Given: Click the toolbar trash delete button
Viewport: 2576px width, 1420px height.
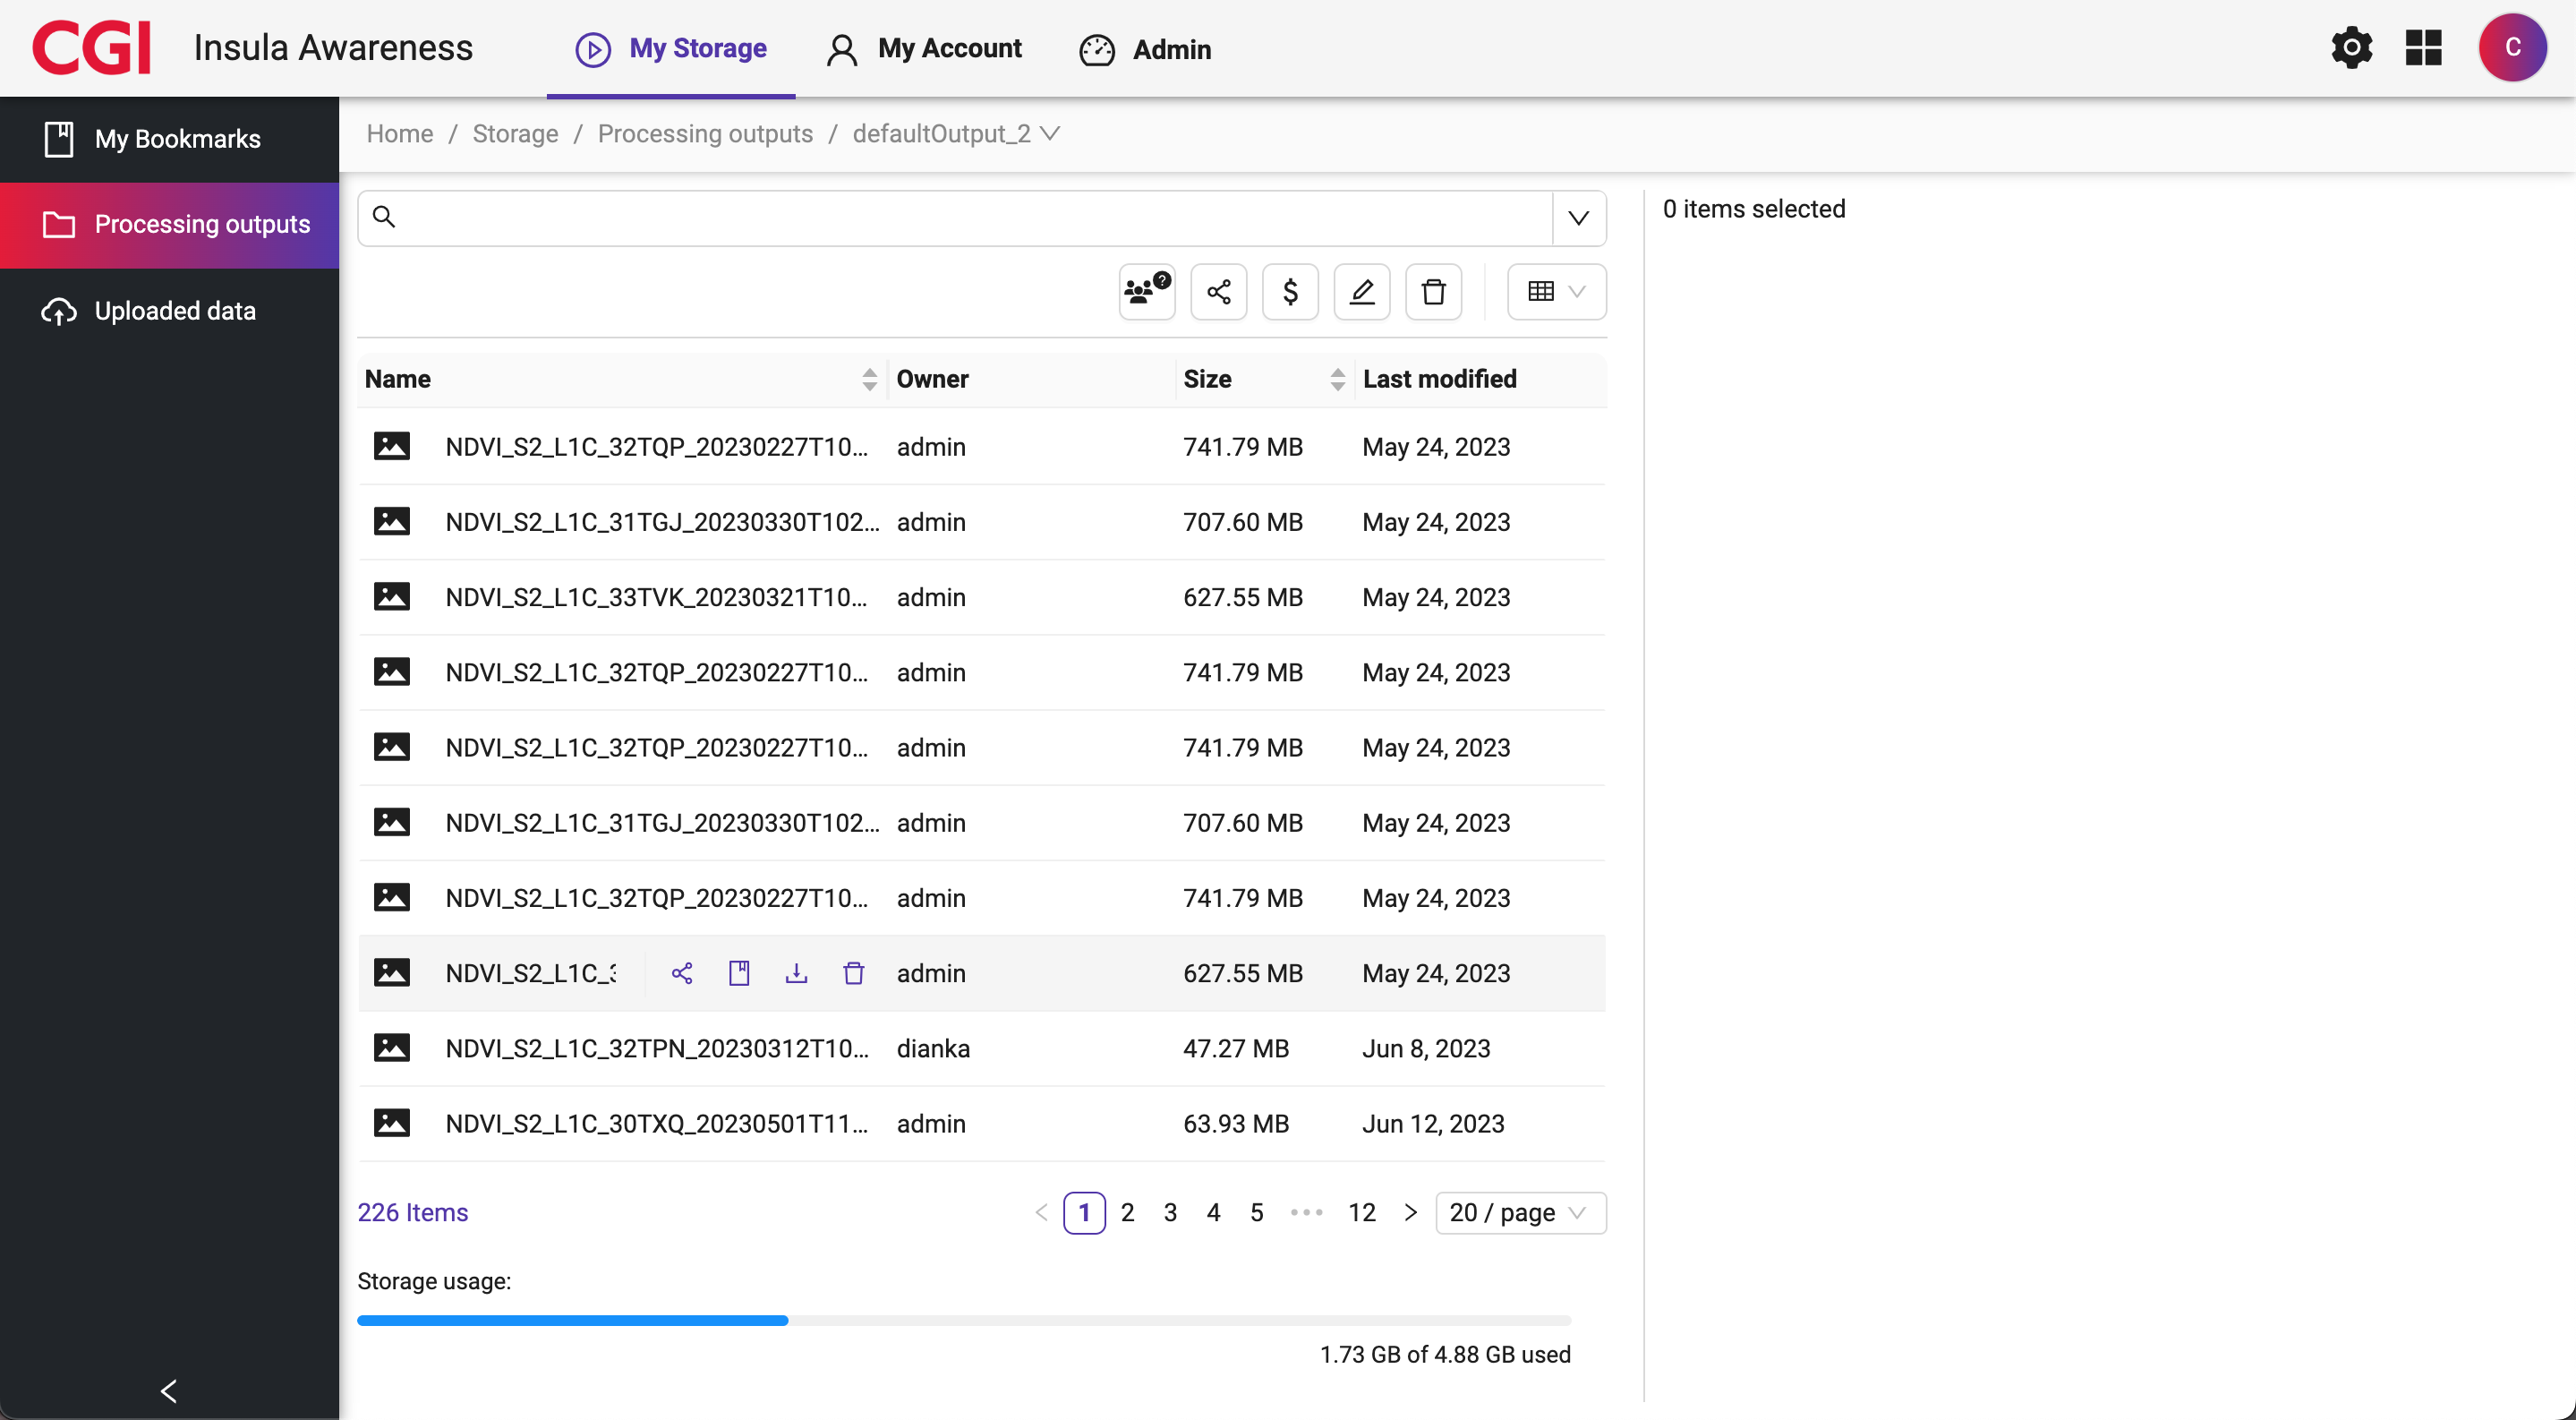Looking at the screenshot, I should tap(1434, 292).
